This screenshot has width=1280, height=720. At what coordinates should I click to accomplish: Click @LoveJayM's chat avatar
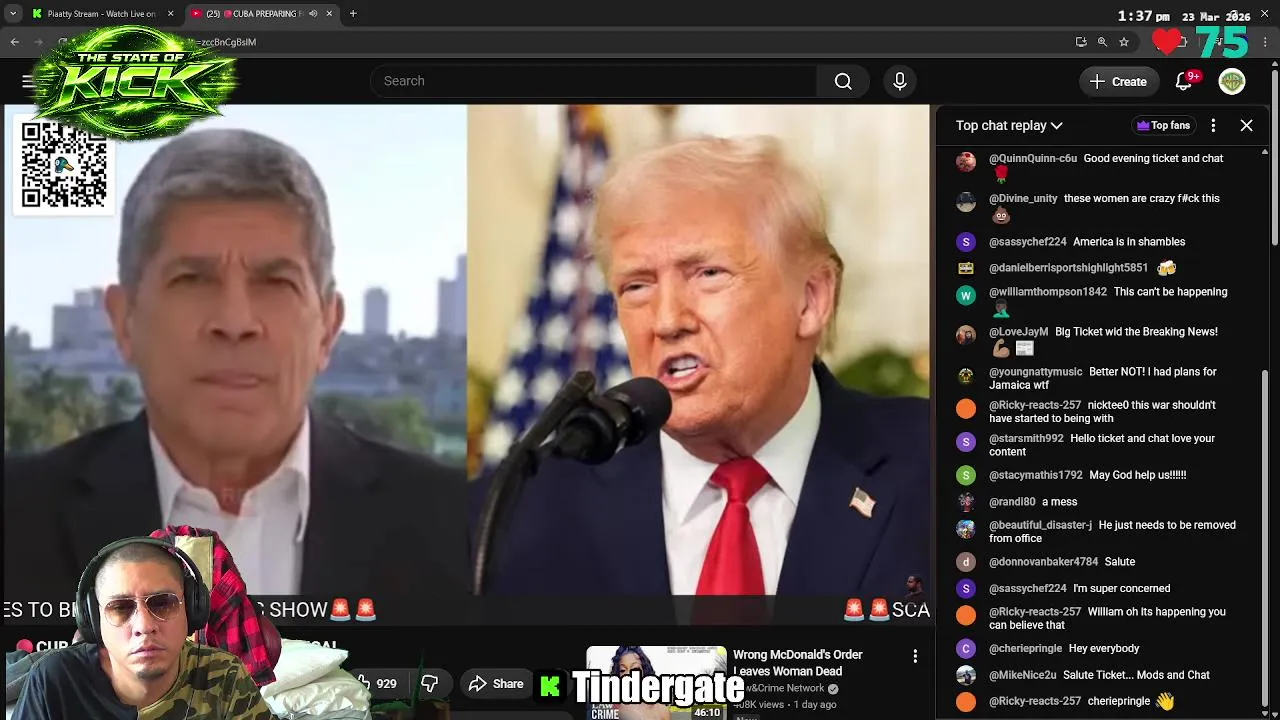[x=966, y=335]
